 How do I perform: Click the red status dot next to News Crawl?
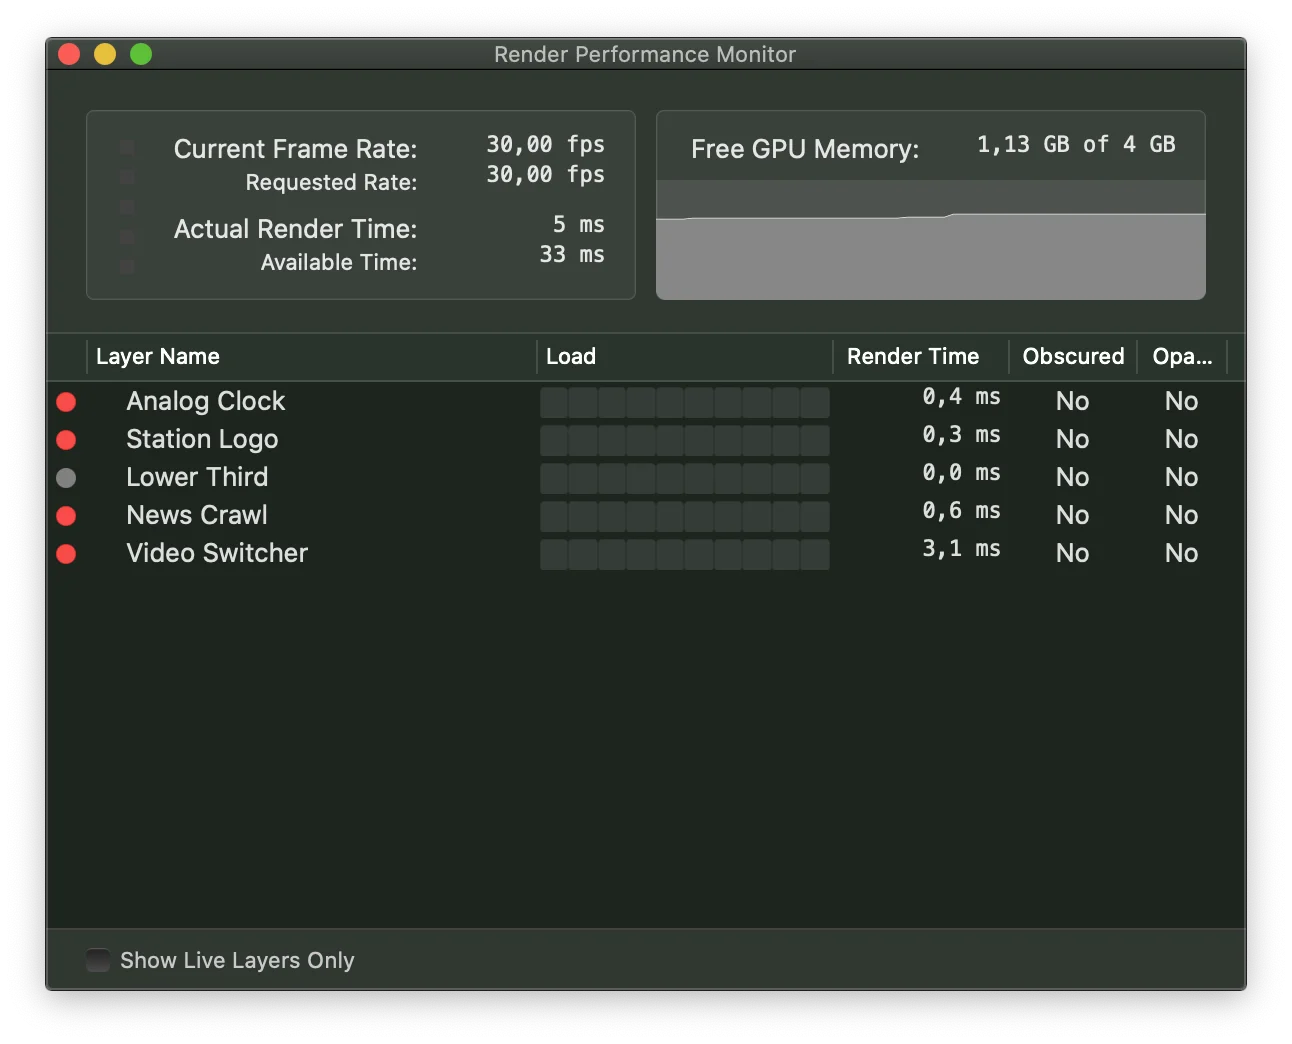66,516
